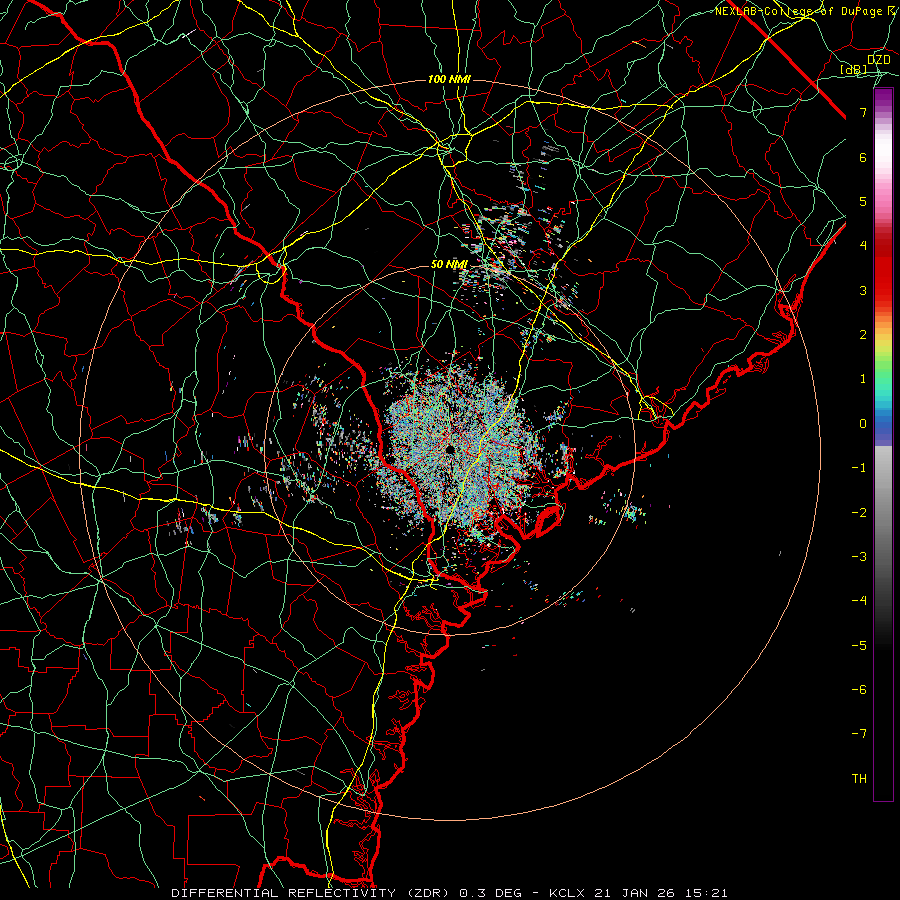This screenshot has height=900, width=900.
Task: Select the "-4" value on the dB scale
Action: [859, 601]
